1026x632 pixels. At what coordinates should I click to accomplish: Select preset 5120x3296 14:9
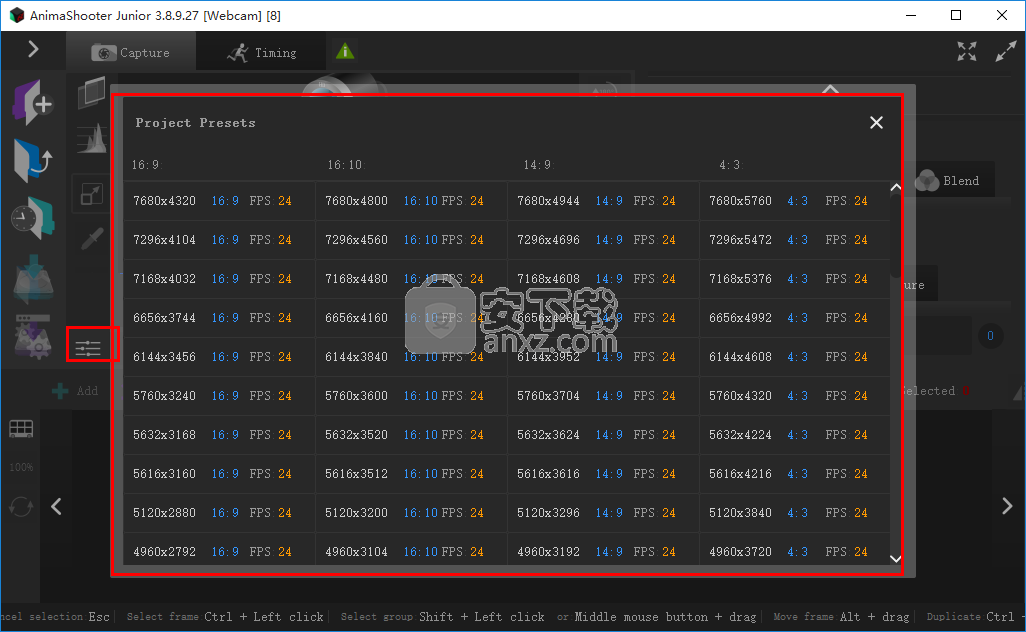tap(603, 513)
